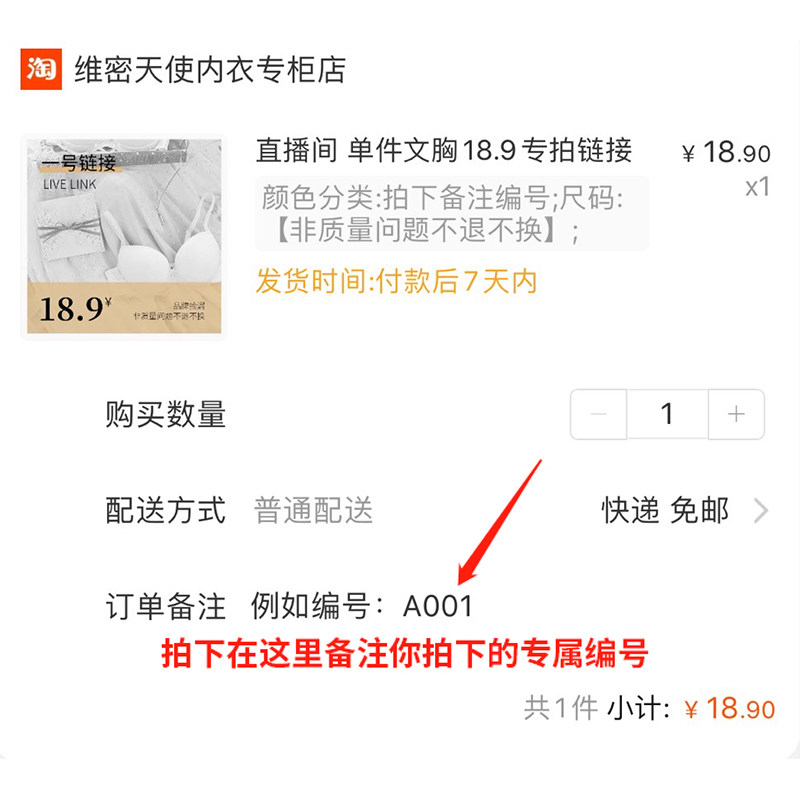
Task: Click the orange Taobao shop logo icon
Action: click(x=41, y=69)
